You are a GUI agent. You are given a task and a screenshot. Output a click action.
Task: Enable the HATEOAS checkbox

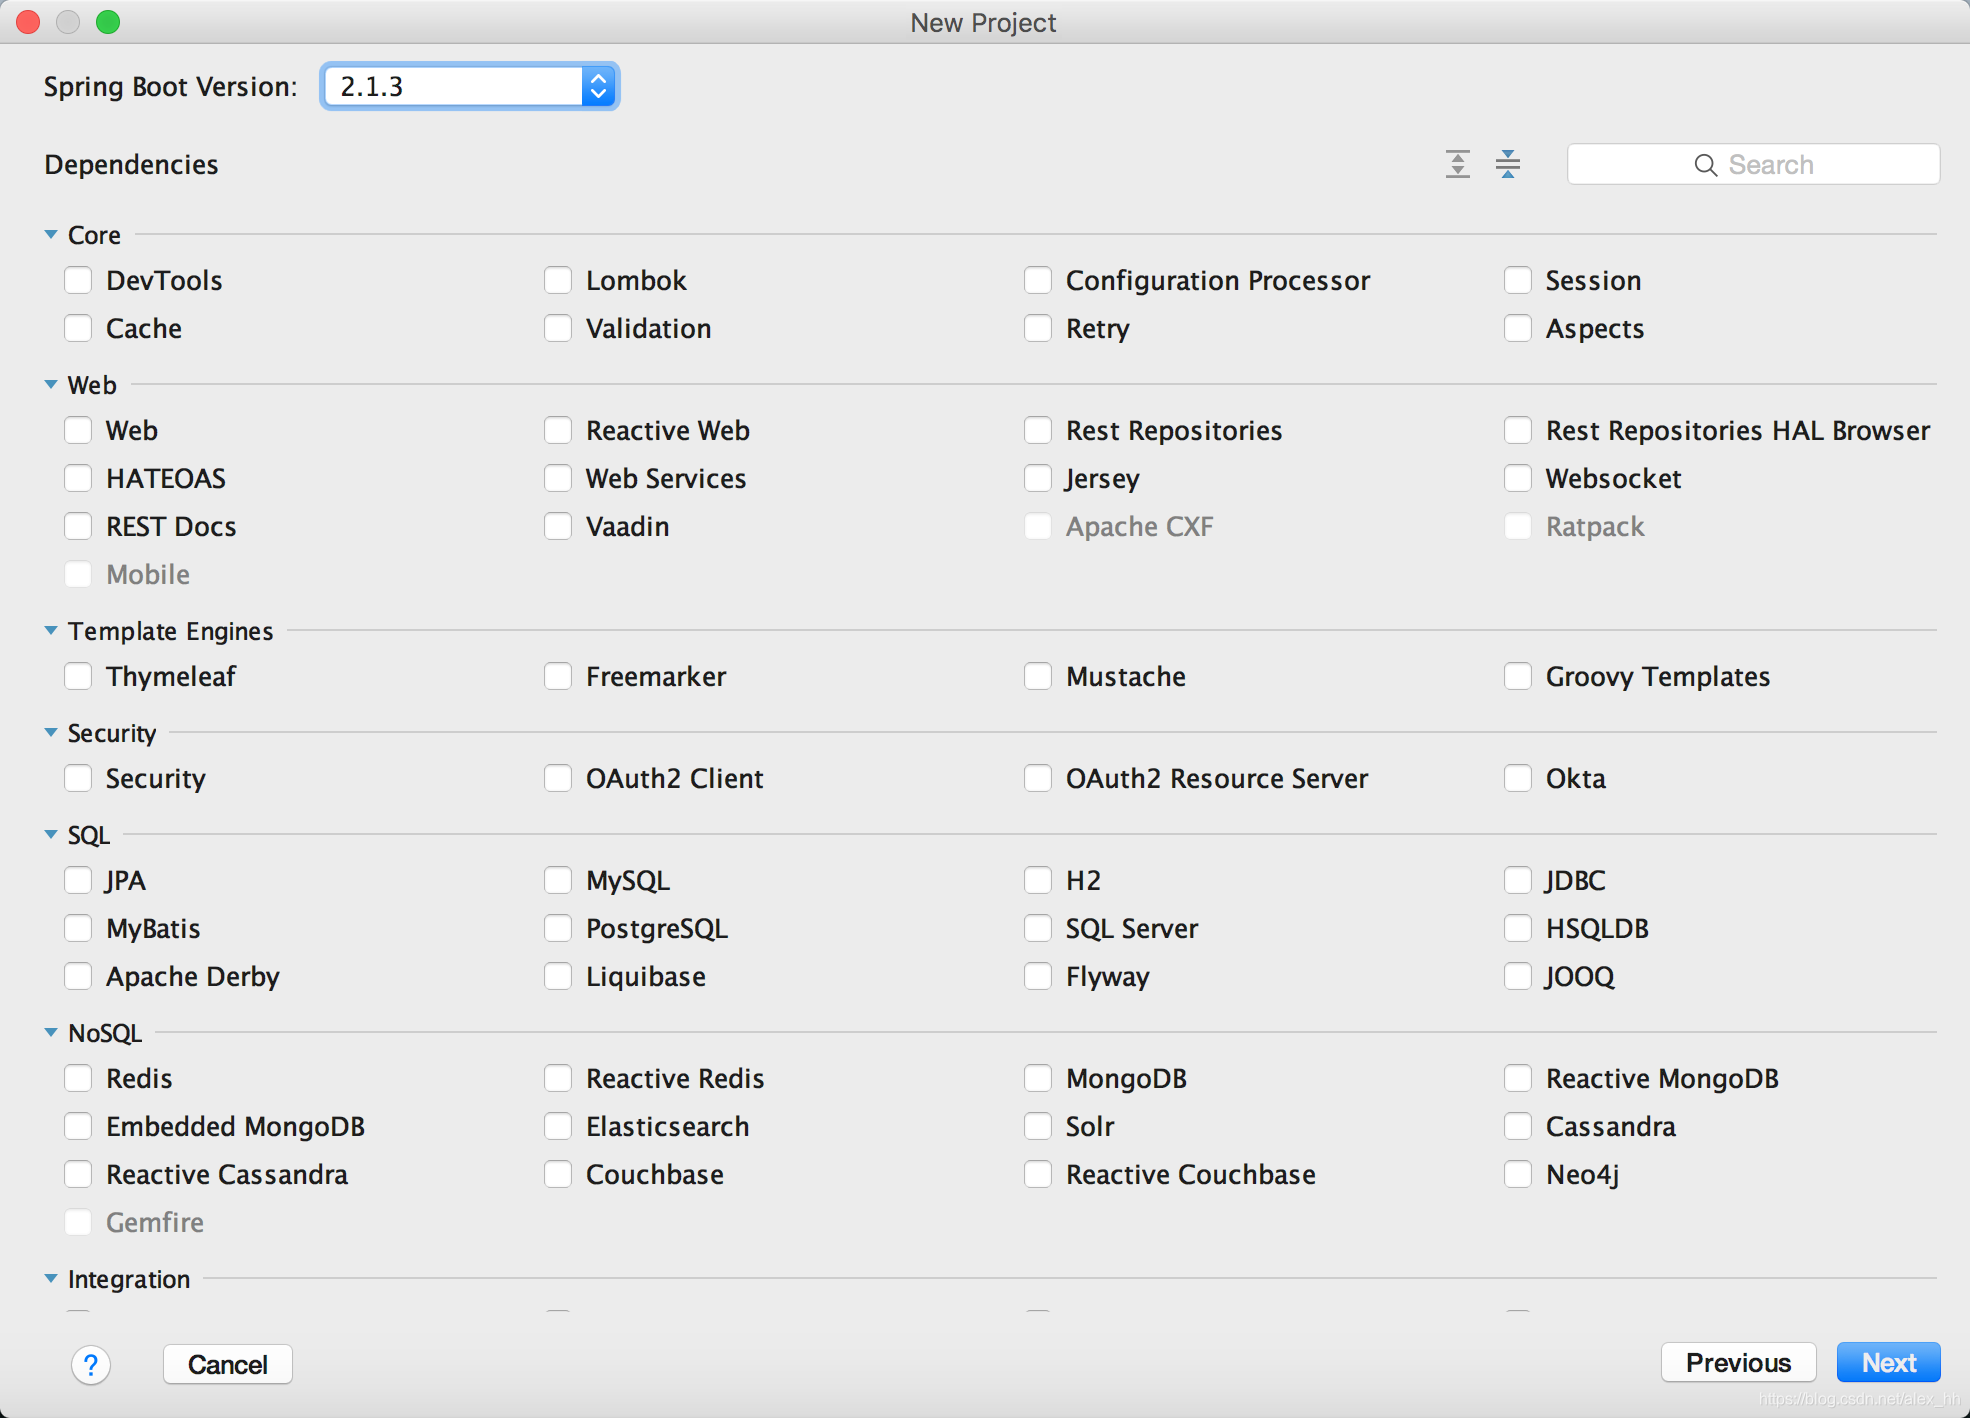pos(78,478)
